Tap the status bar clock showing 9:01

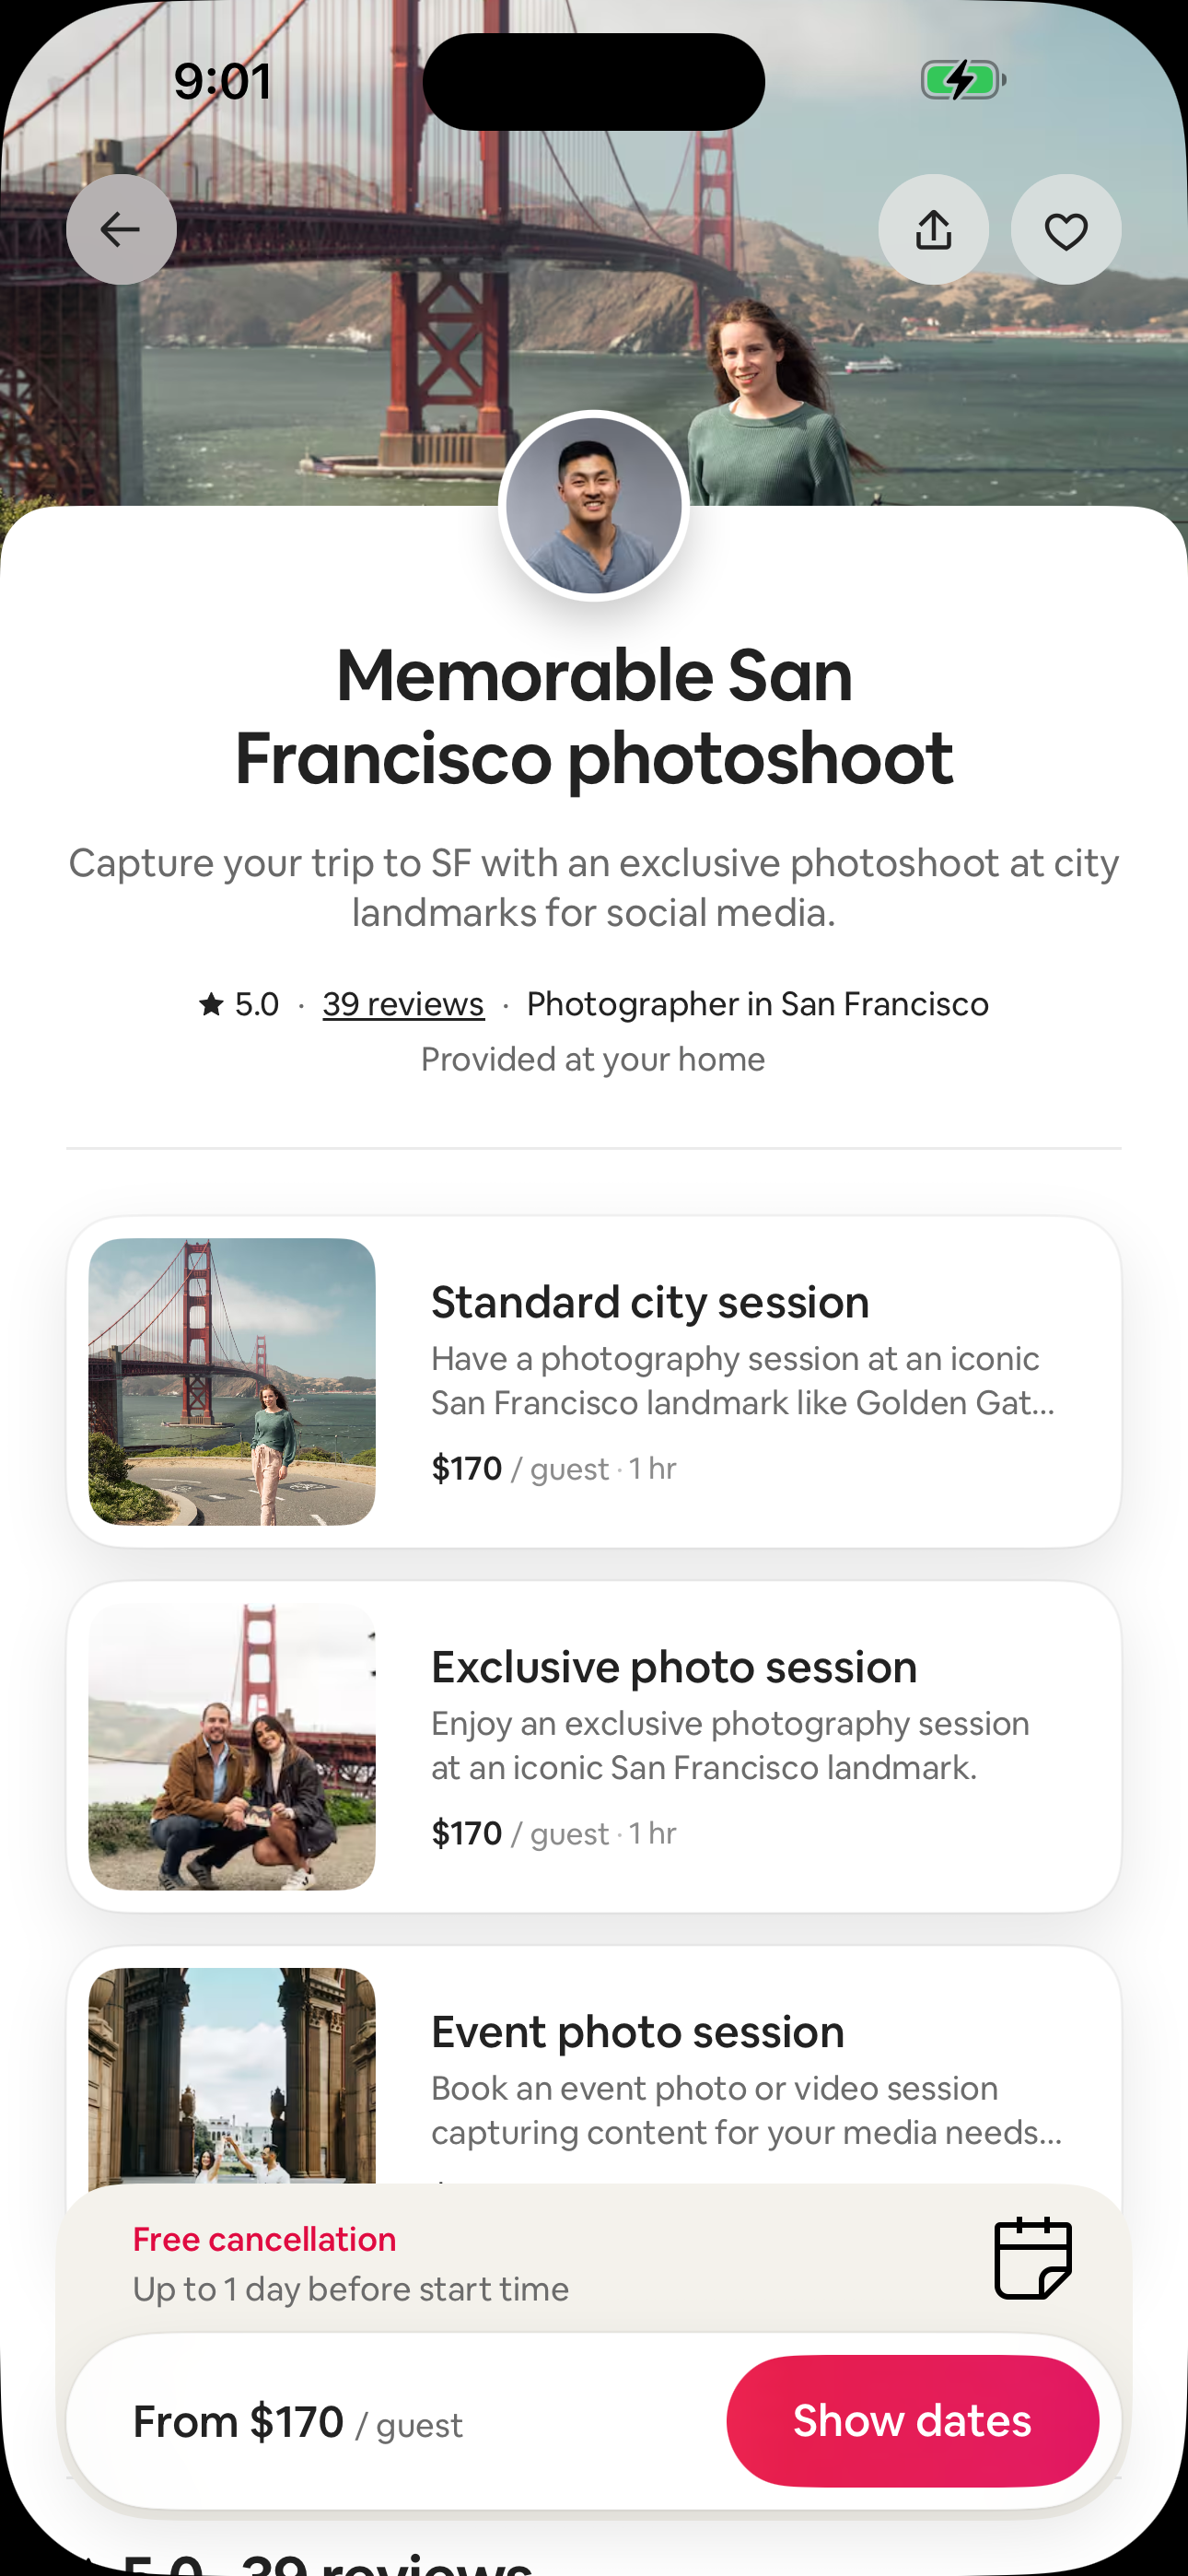[222, 81]
